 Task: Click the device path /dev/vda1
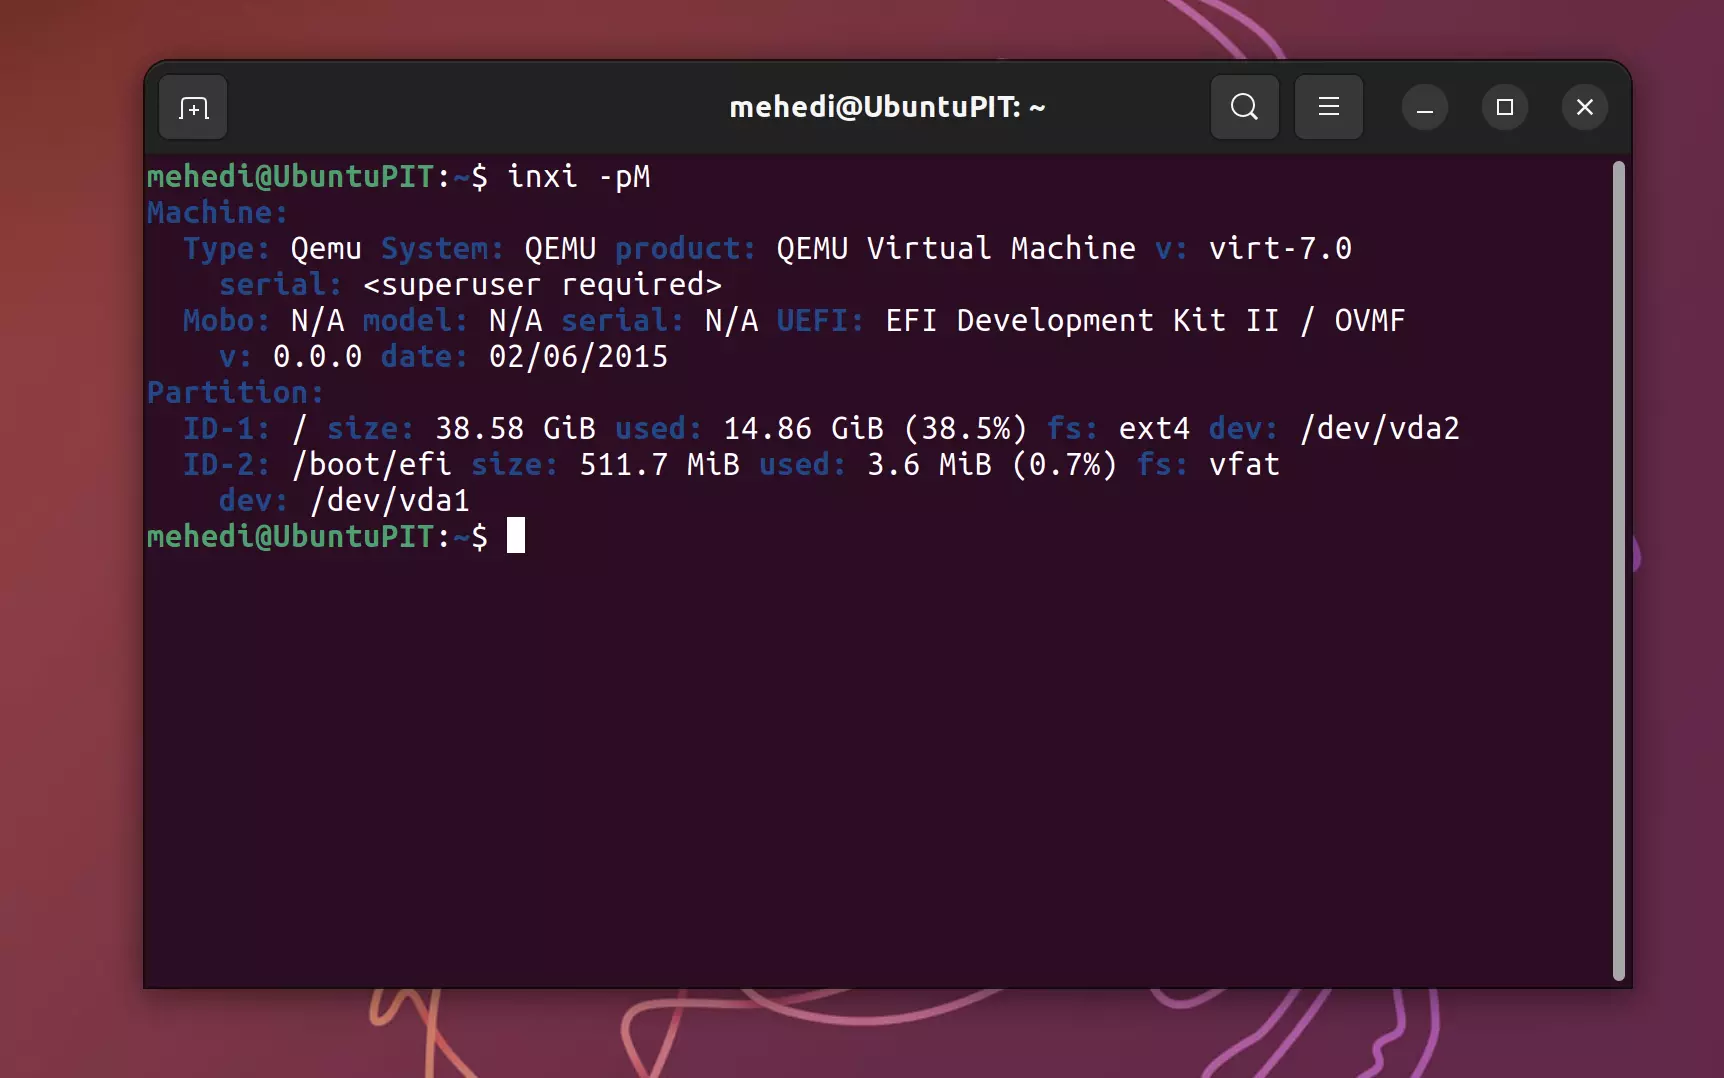point(390,501)
